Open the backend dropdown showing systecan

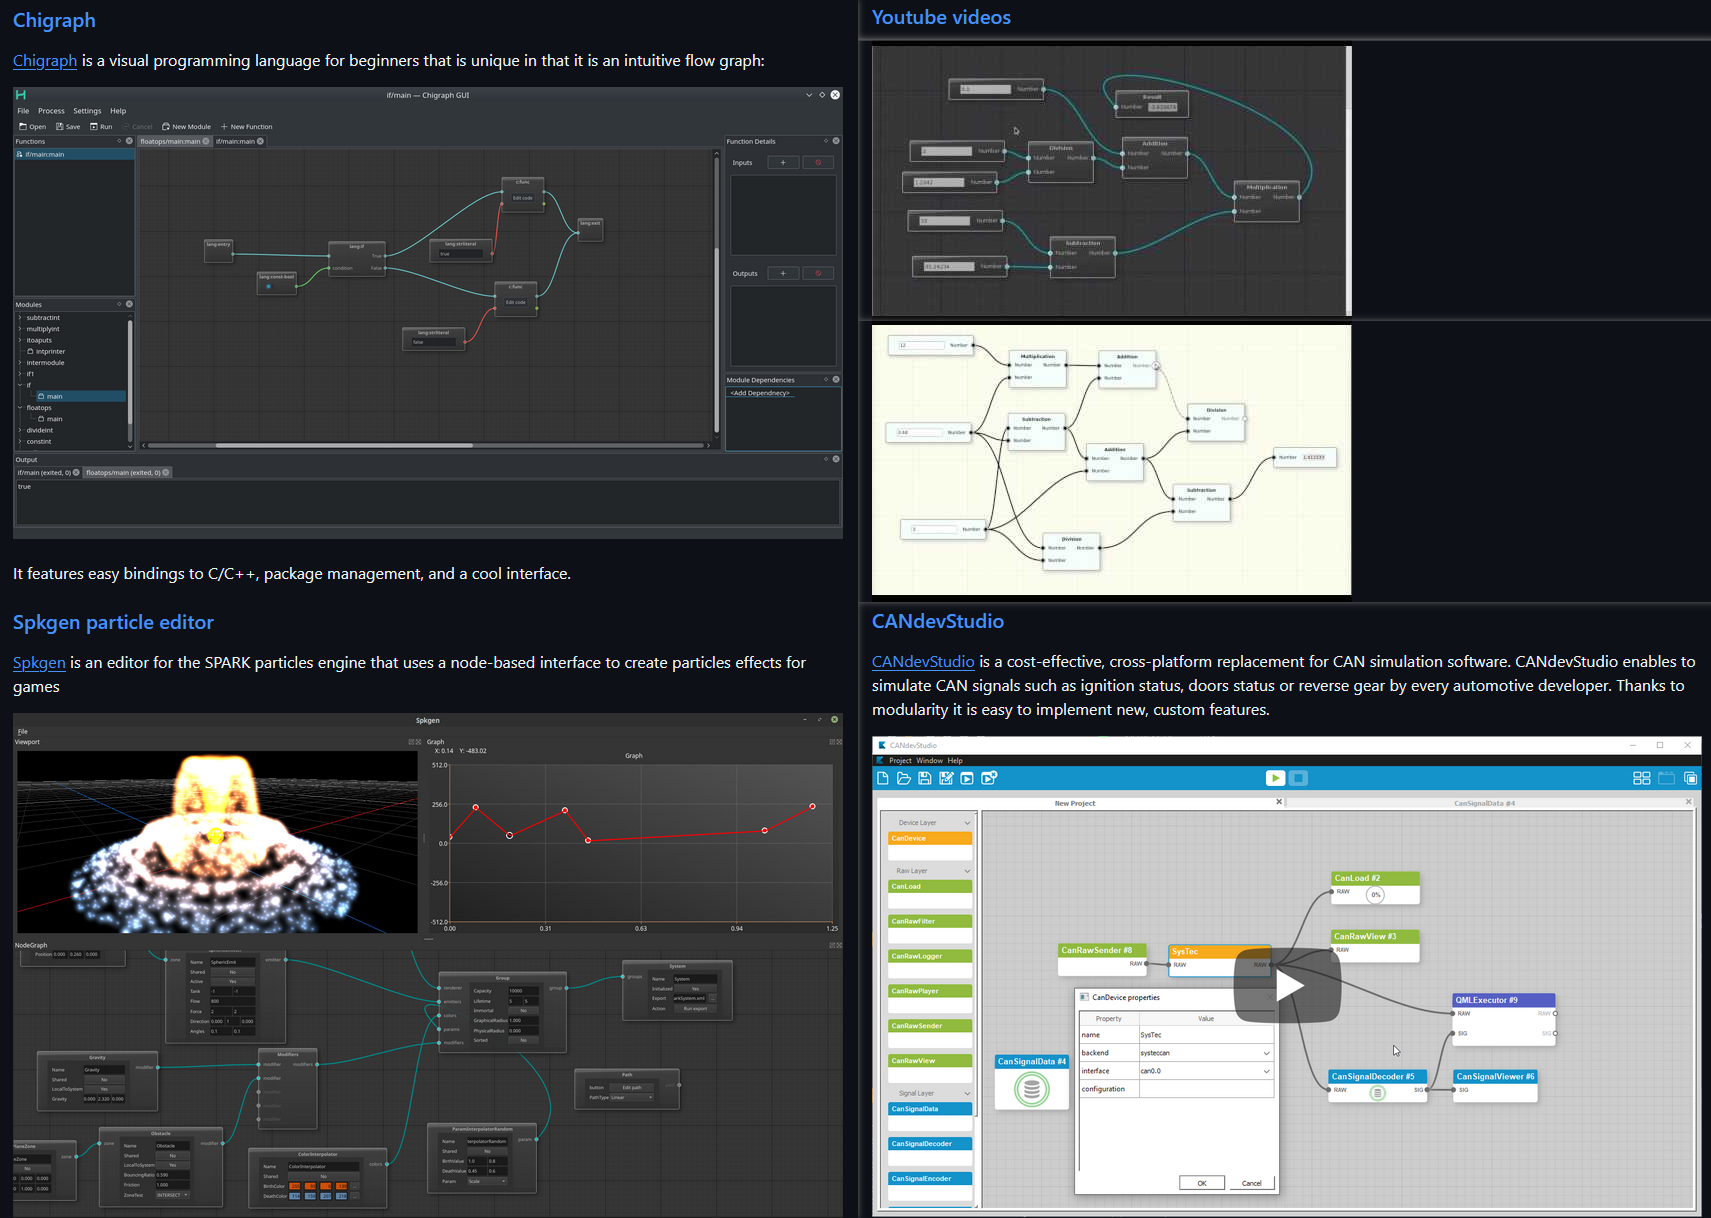click(1266, 1053)
